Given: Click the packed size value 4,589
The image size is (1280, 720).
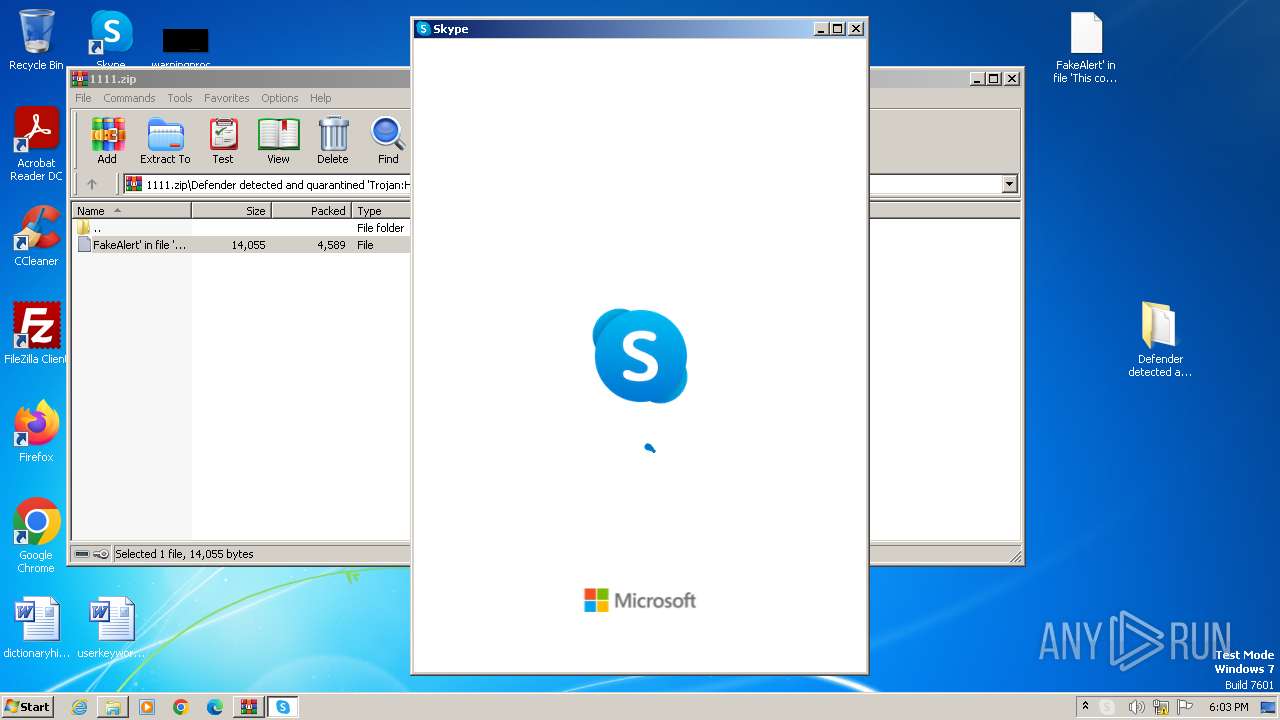Looking at the screenshot, I should 330,245.
